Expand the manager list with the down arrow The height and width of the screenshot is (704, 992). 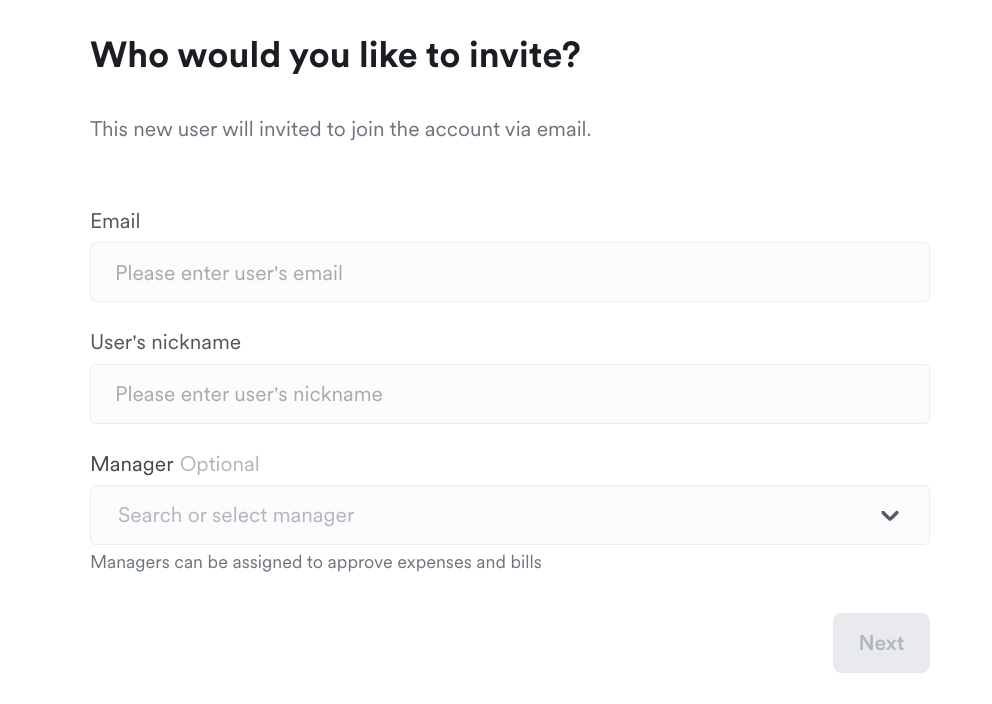point(889,516)
